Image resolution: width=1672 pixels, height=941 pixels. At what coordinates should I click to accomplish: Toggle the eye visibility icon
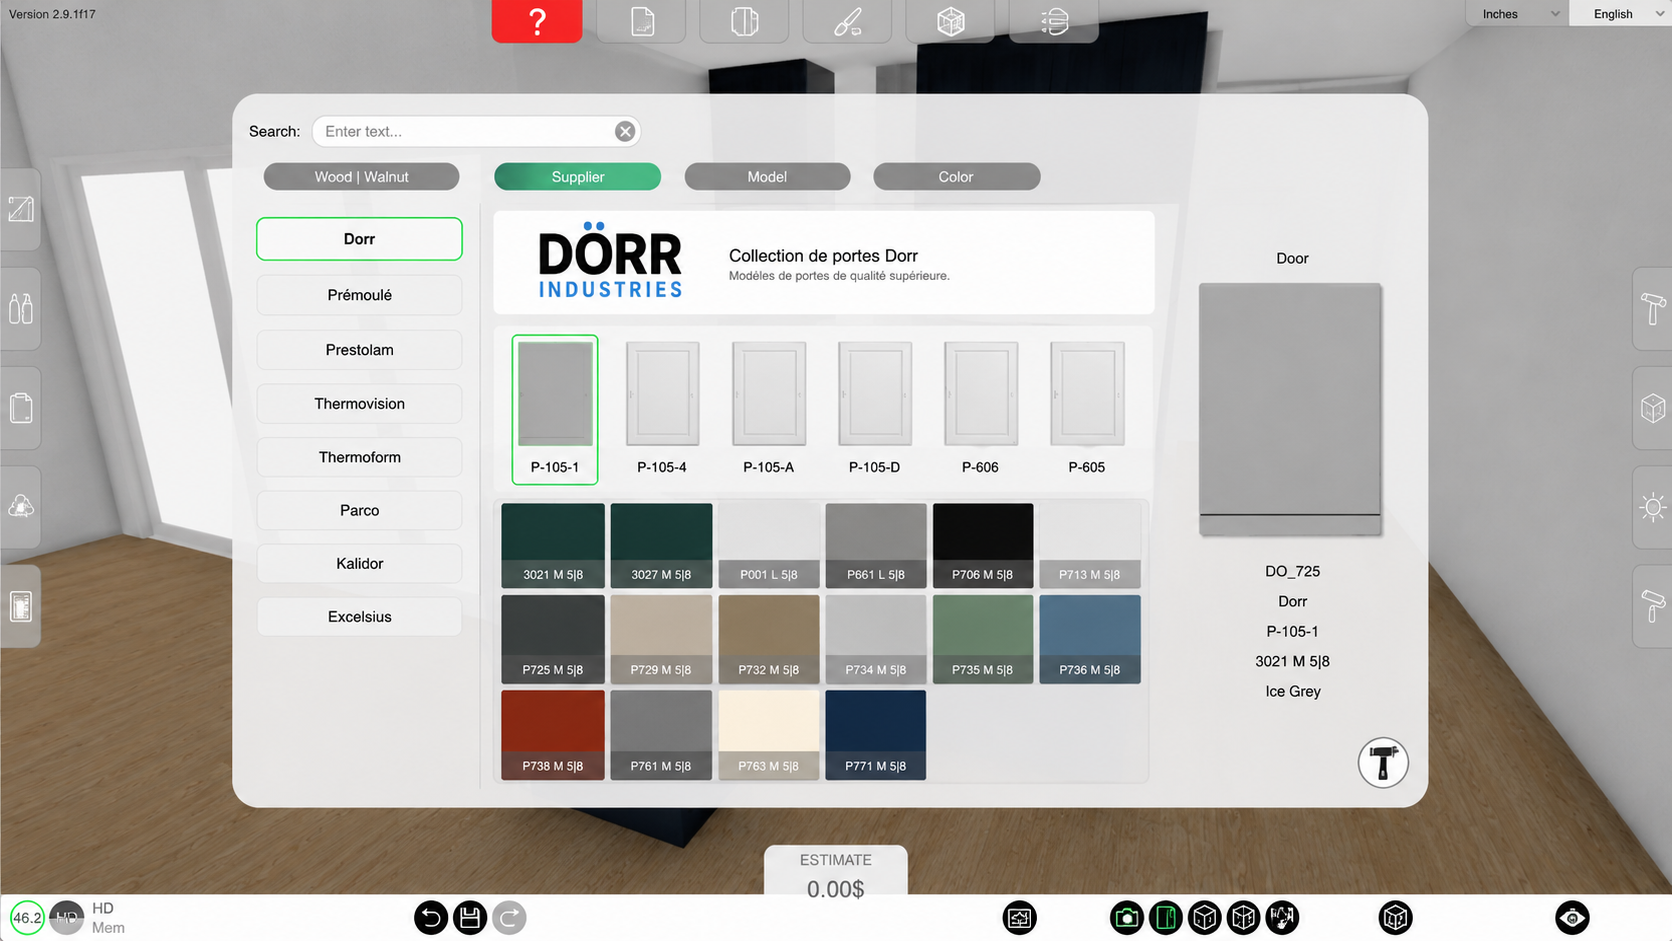point(1572,917)
